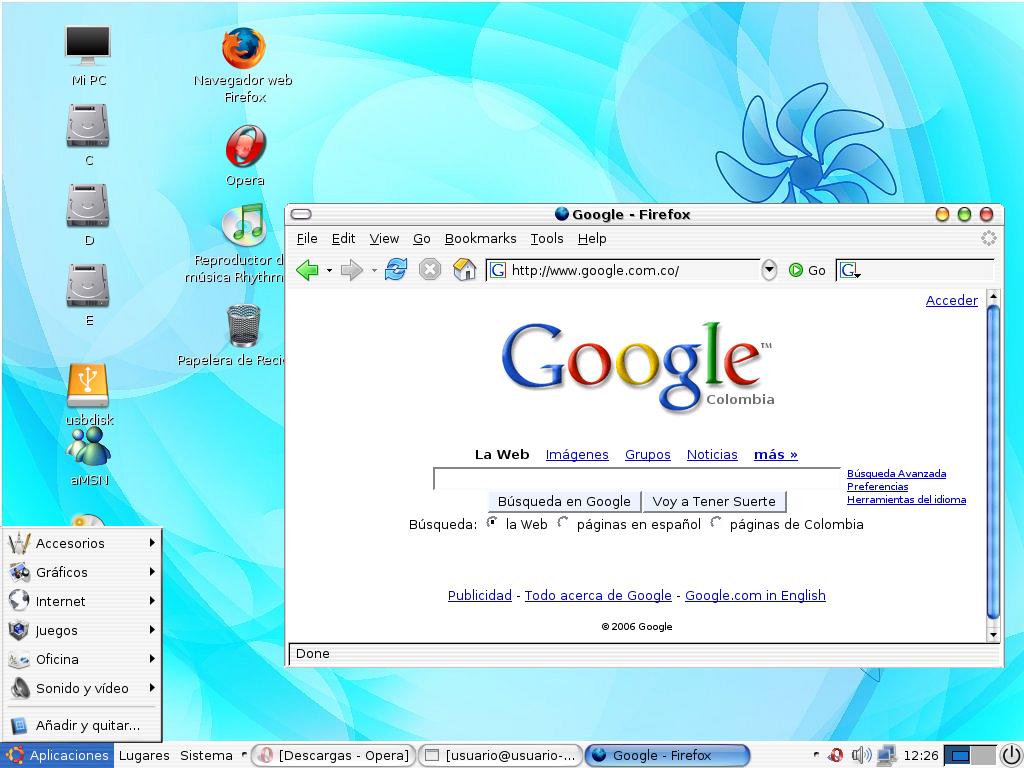Click in Google search text field
This screenshot has height=768, width=1024.
click(637, 479)
